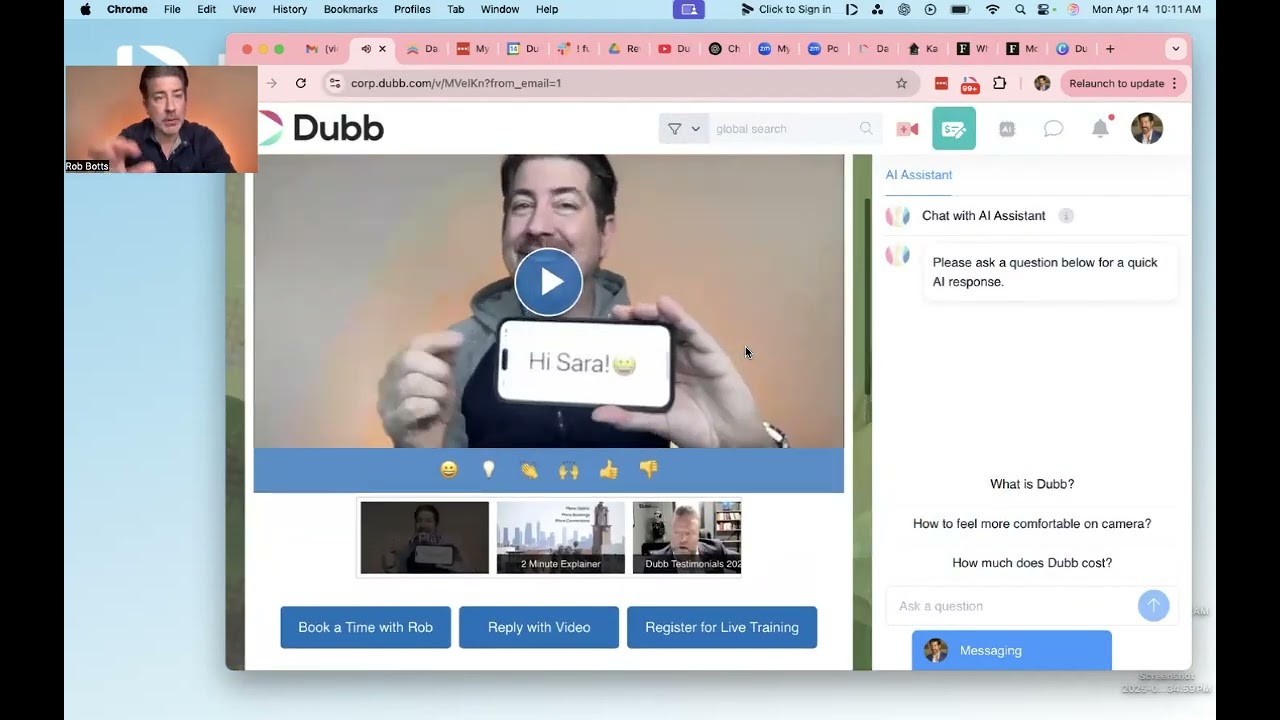Open the Messaging panel

[x=1011, y=650]
